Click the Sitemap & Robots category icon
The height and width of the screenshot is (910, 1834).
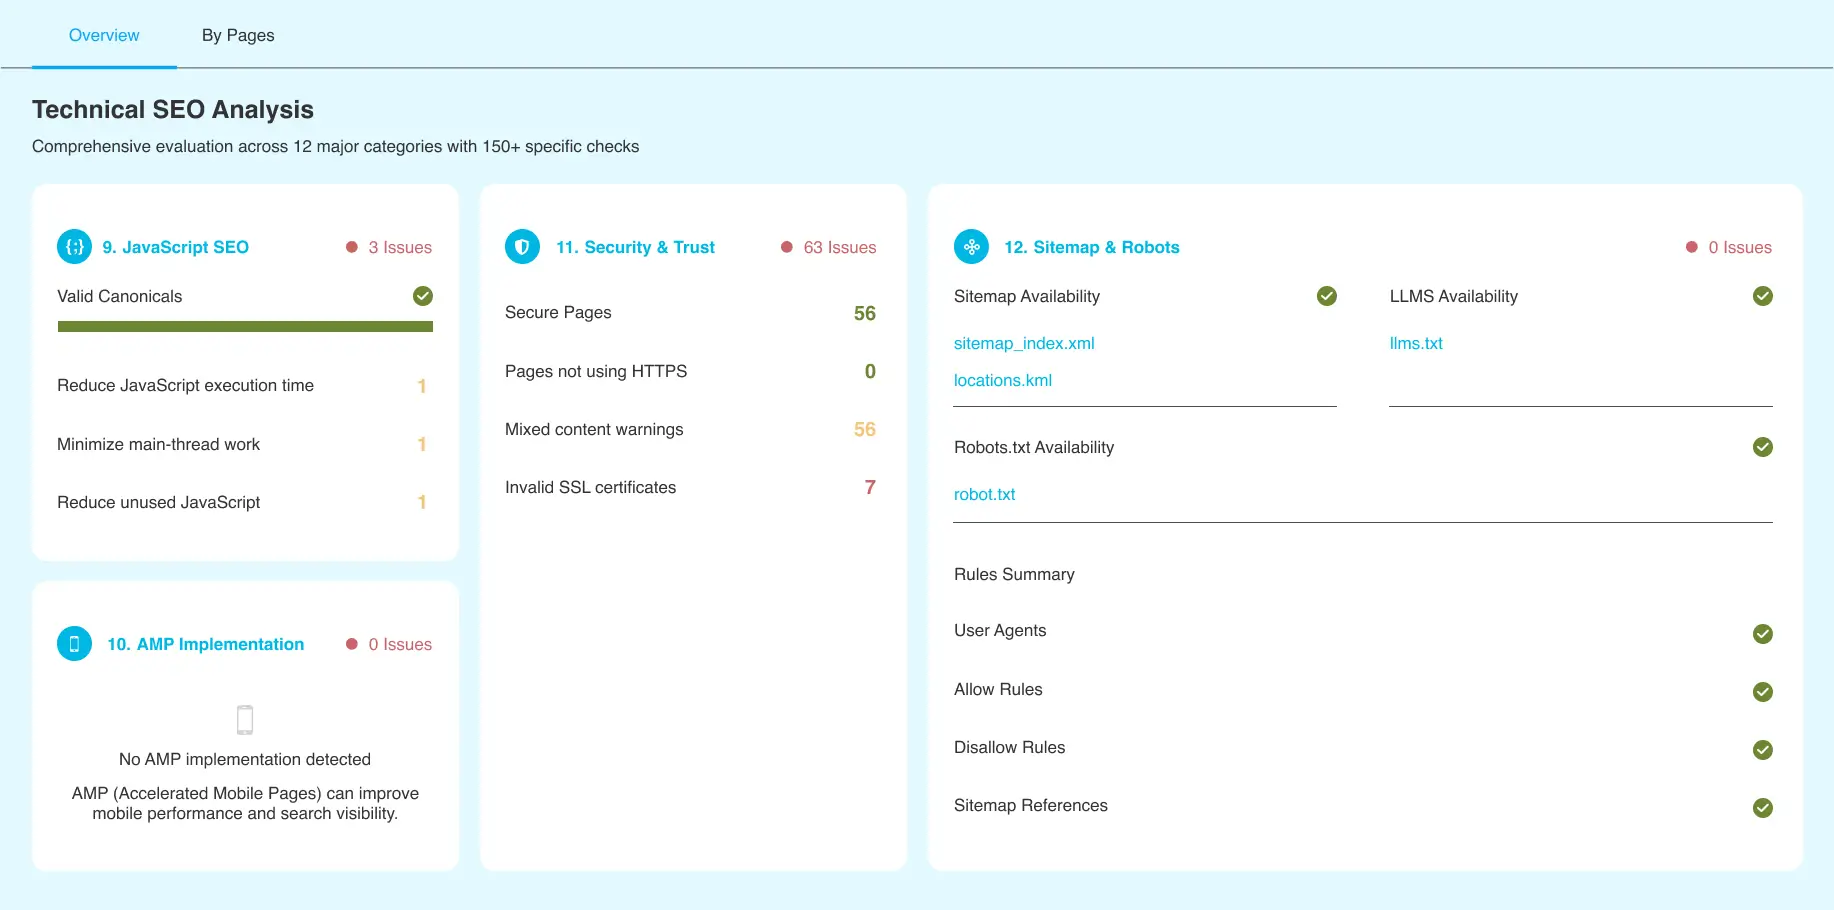point(971,247)
